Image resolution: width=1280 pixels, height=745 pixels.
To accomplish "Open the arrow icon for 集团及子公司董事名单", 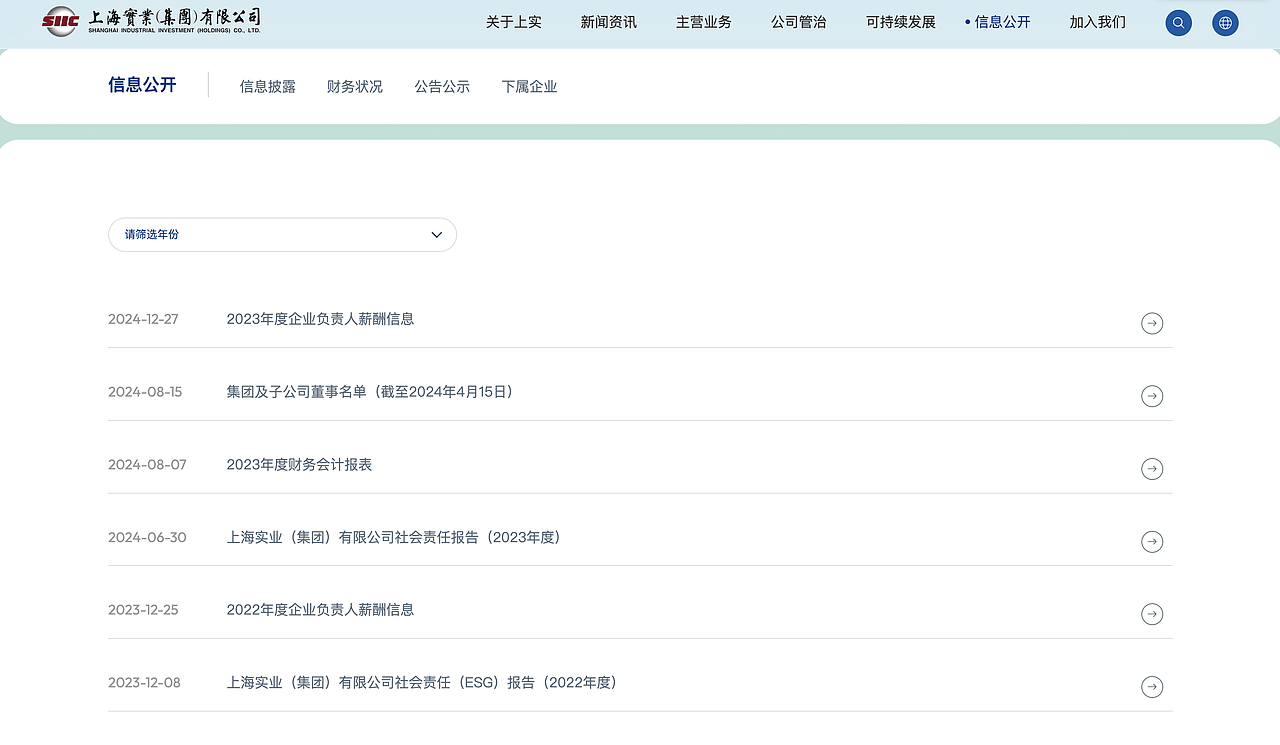I will point(1152,396).
